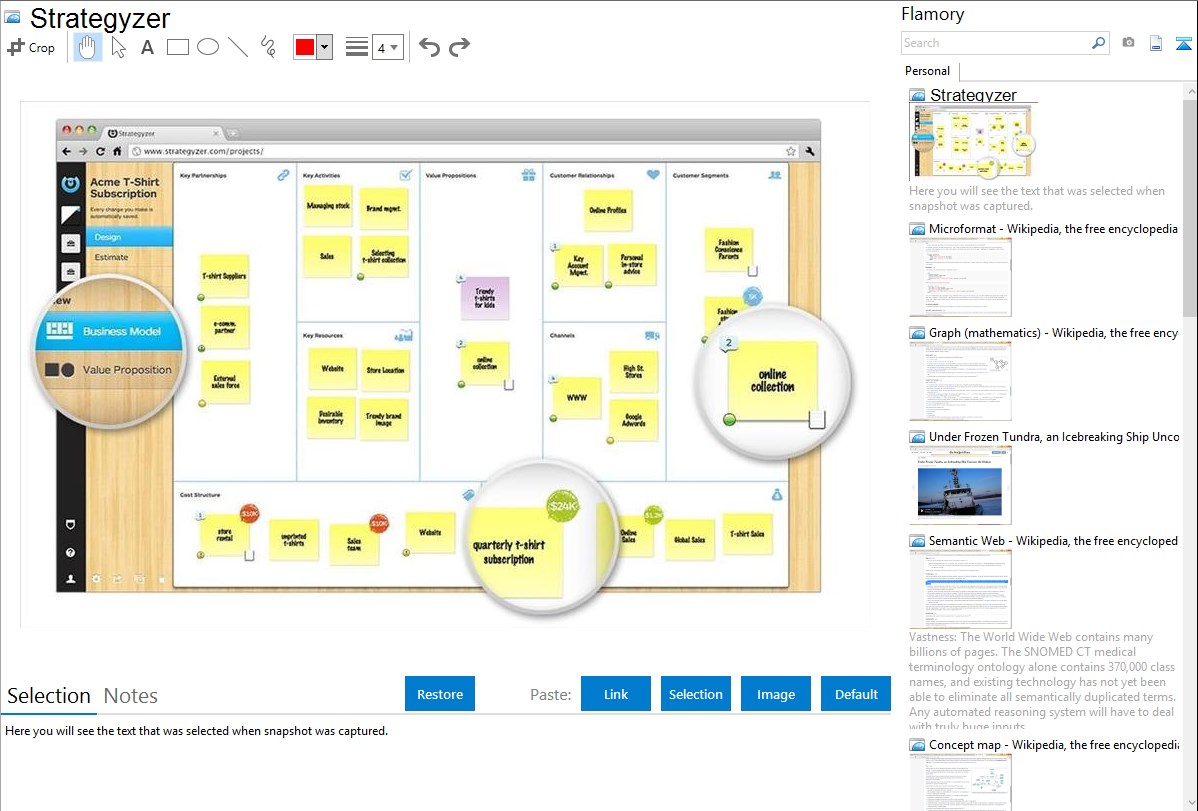Choose the straight line tool
Screen dimensions: 1198x811
238,47
